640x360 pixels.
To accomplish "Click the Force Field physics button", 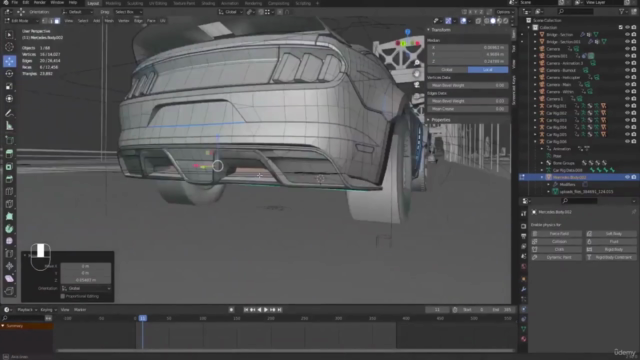I will click(x=556, y=233).
